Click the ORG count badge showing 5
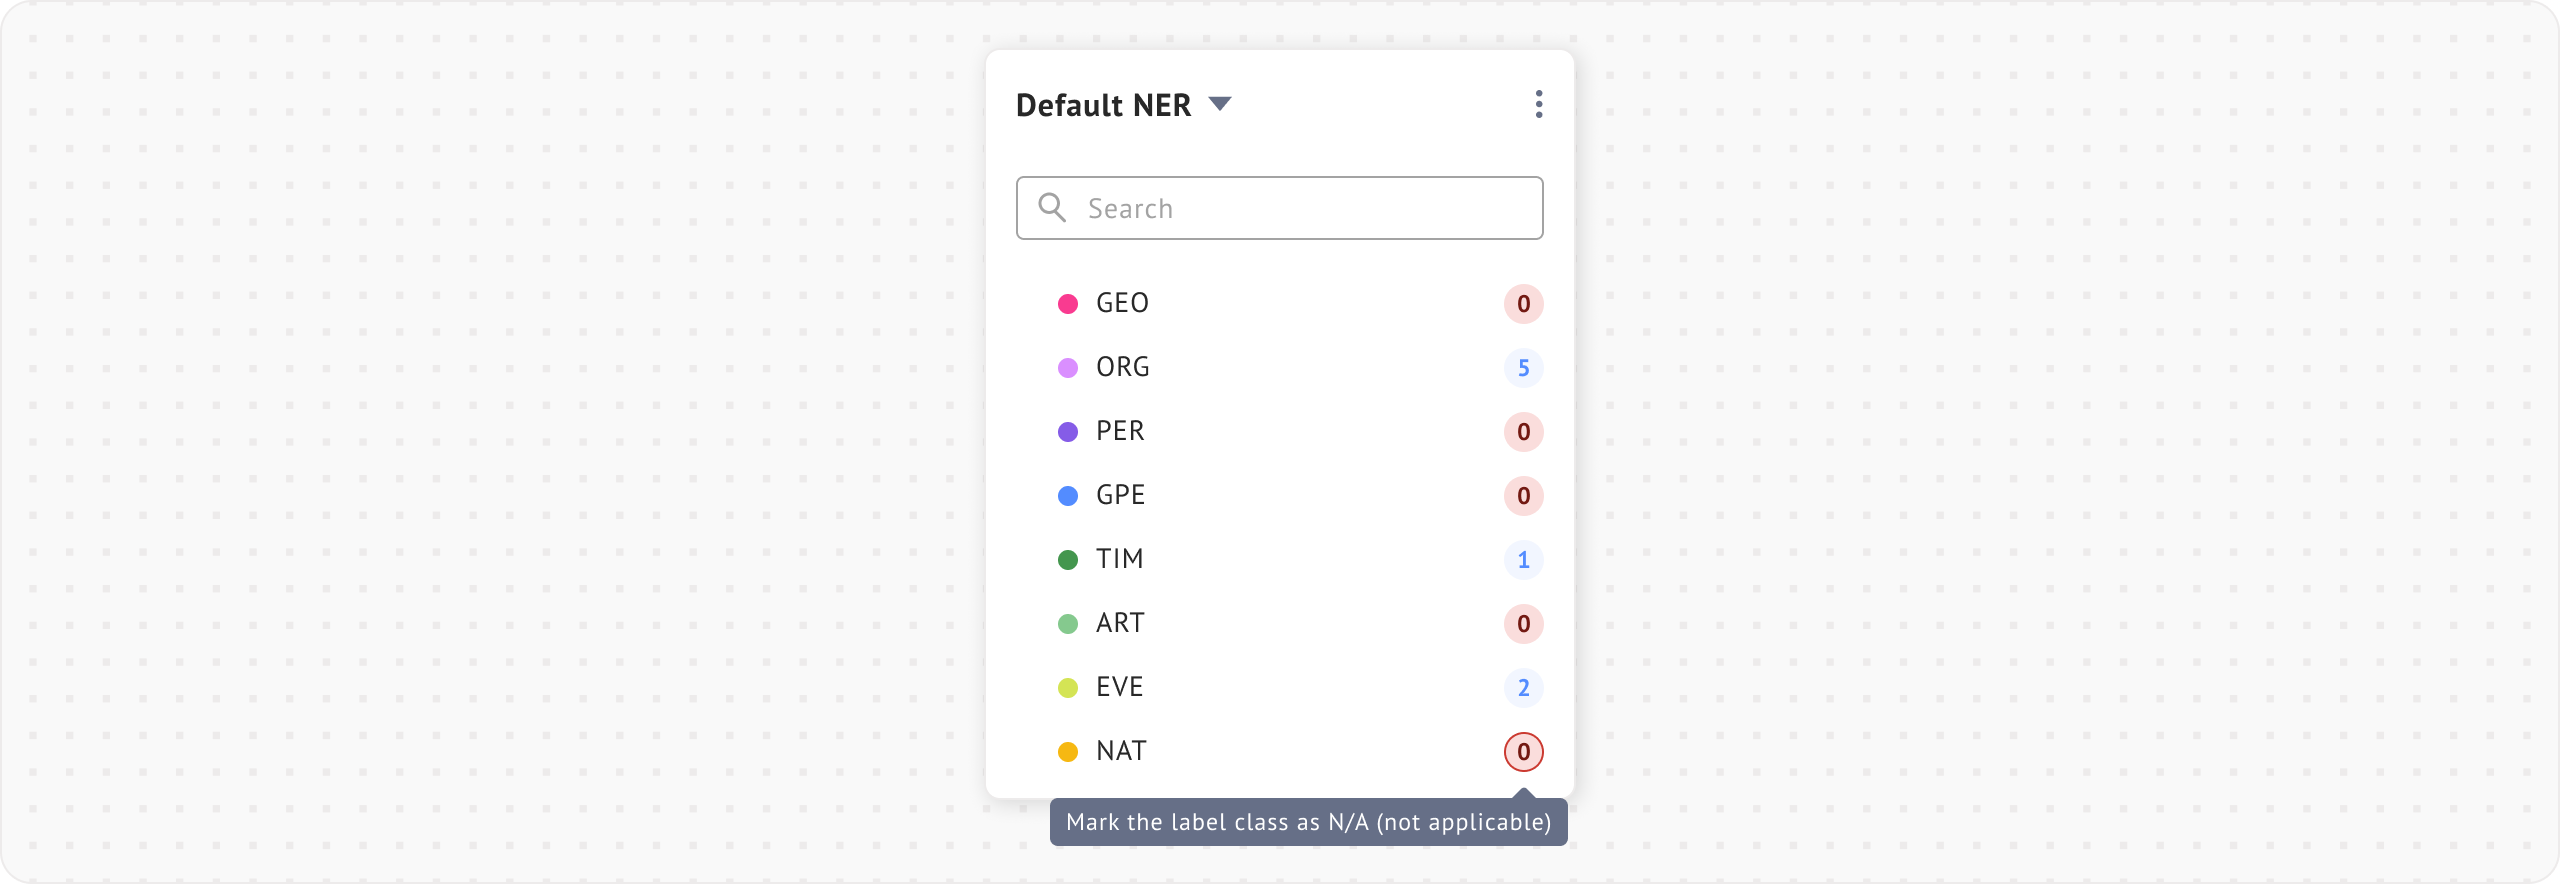The image size is (2560, 884). 1523,368
